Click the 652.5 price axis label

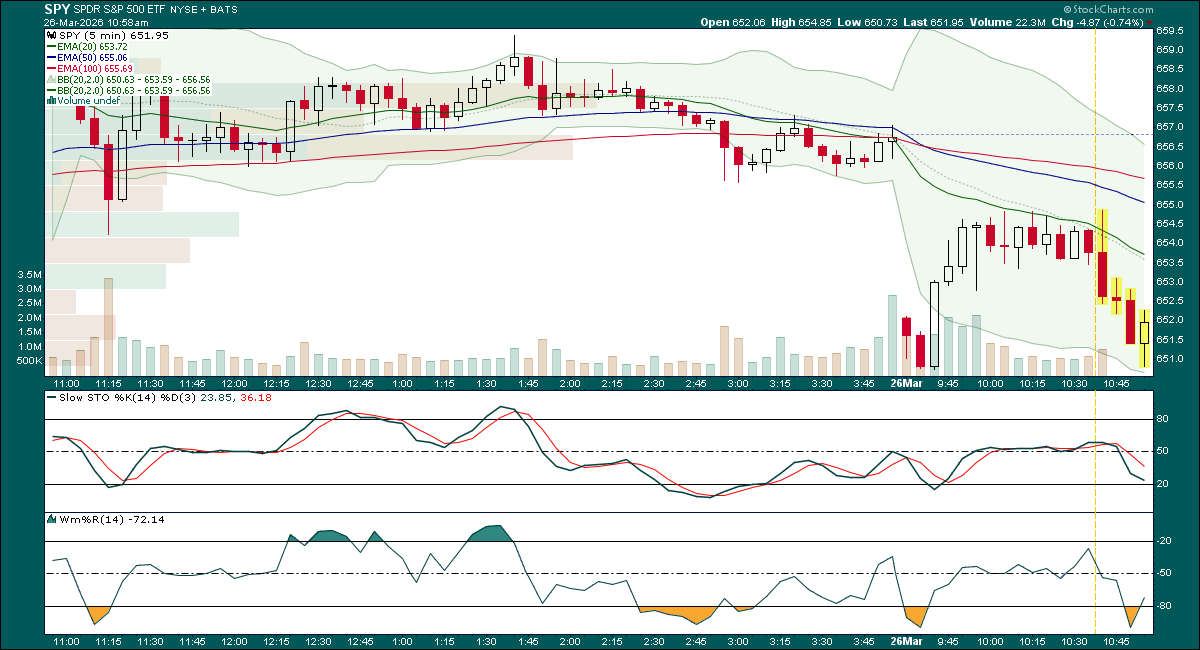pos(1172,301)
